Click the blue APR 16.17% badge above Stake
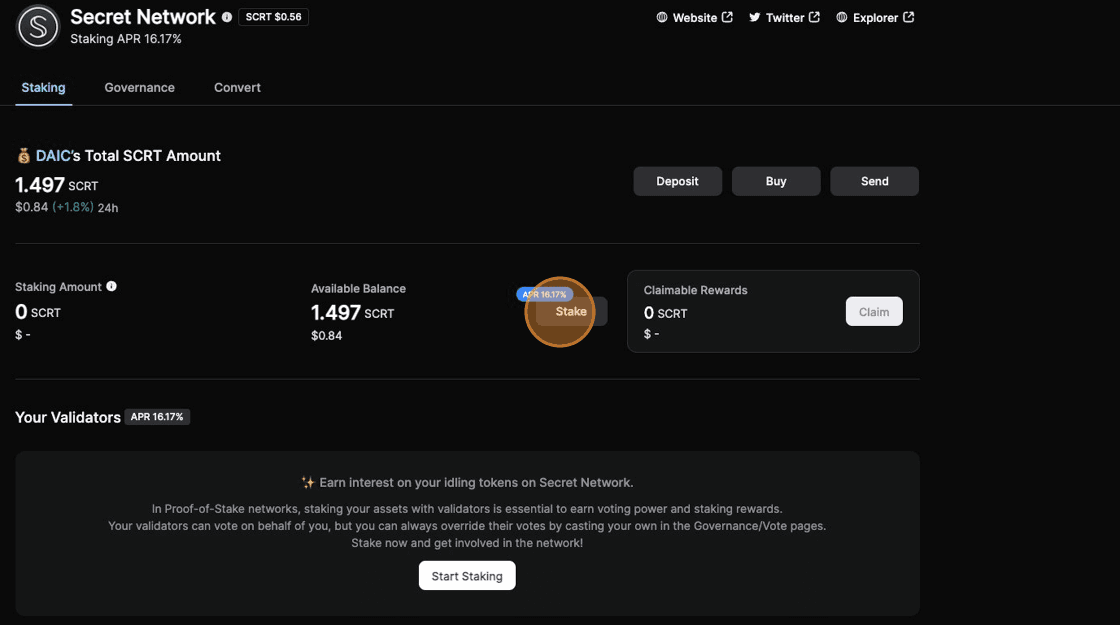1120x625 pixels. pyautogui.click(x=545, y=295)
